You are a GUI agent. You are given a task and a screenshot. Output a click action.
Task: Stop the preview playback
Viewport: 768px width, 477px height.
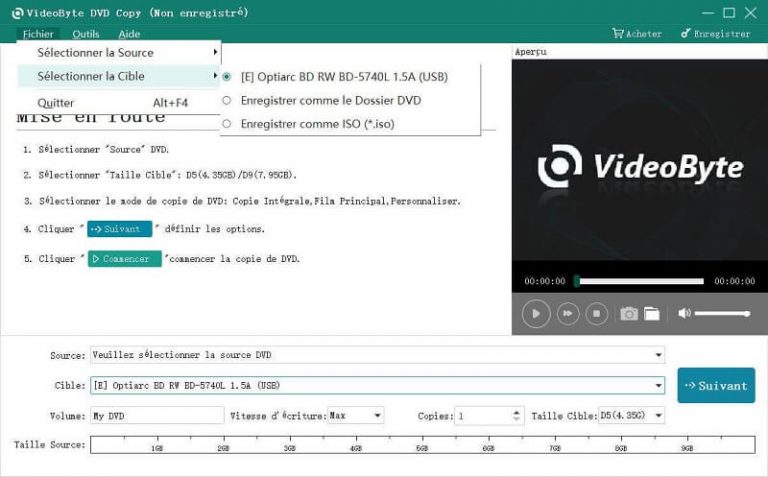[596, 313]
